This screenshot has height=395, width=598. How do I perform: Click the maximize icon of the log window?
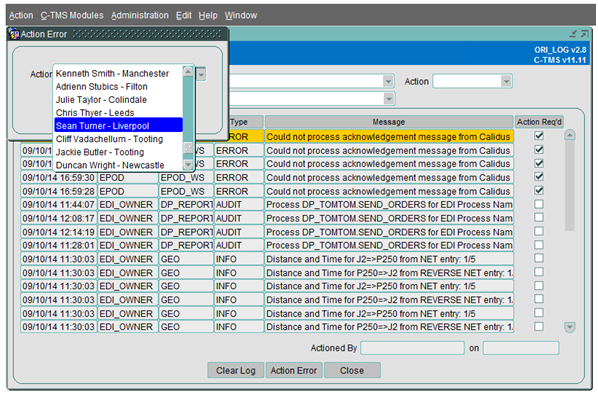point(585,34)
